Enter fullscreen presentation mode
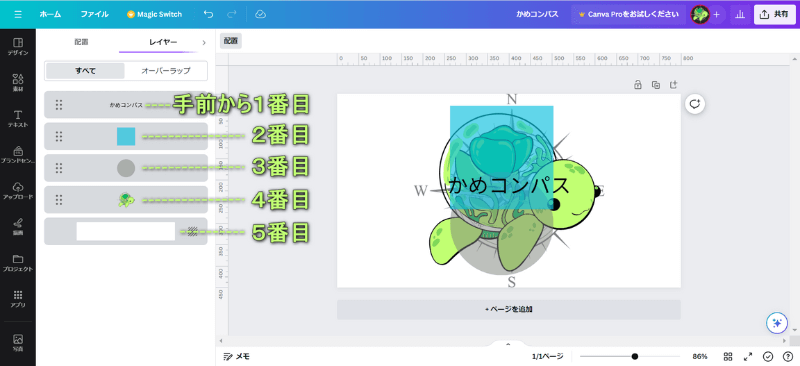 (x=748, y=356)
